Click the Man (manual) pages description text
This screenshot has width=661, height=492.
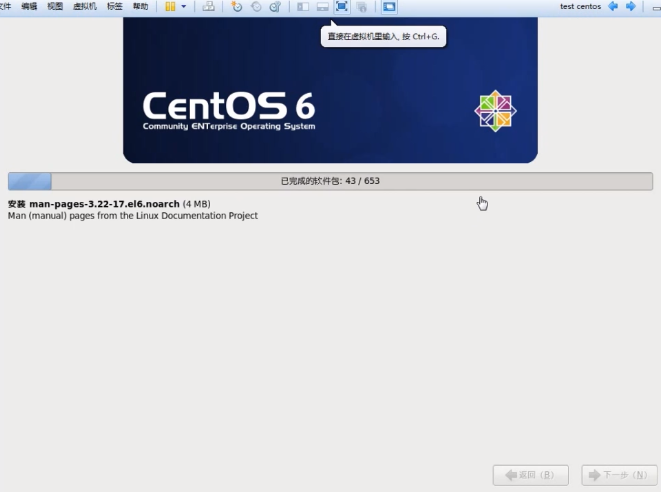coord(133,216)
